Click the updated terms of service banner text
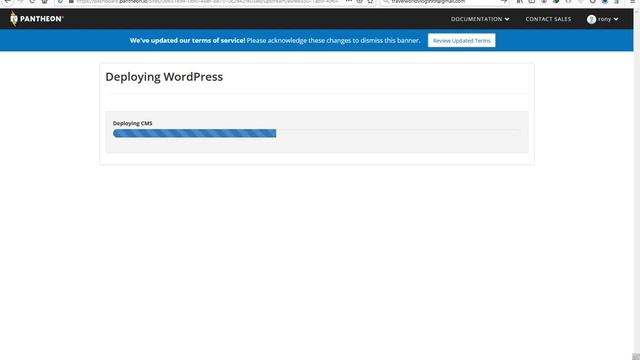This screenshot has height=360, width=640. [x=275, y=40]
